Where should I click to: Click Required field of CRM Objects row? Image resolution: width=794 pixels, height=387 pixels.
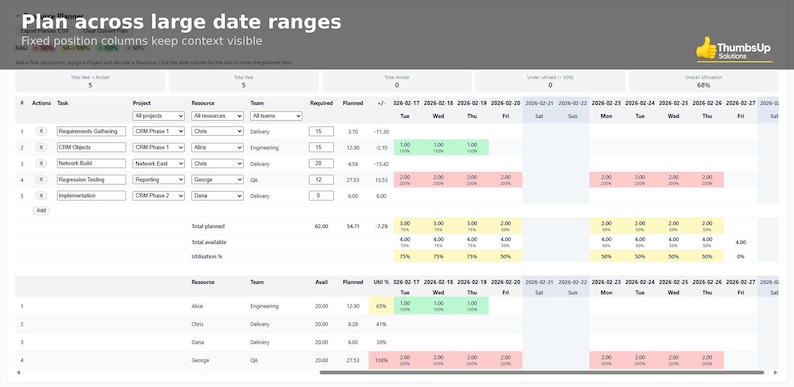click(321, 147)
